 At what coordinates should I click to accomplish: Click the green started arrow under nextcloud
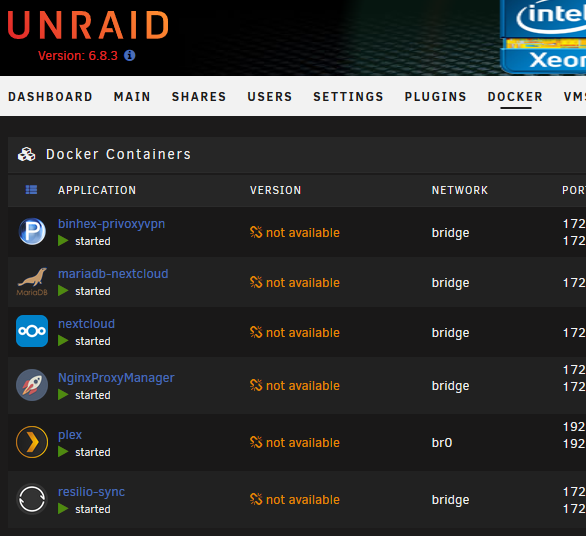[63, 341]
